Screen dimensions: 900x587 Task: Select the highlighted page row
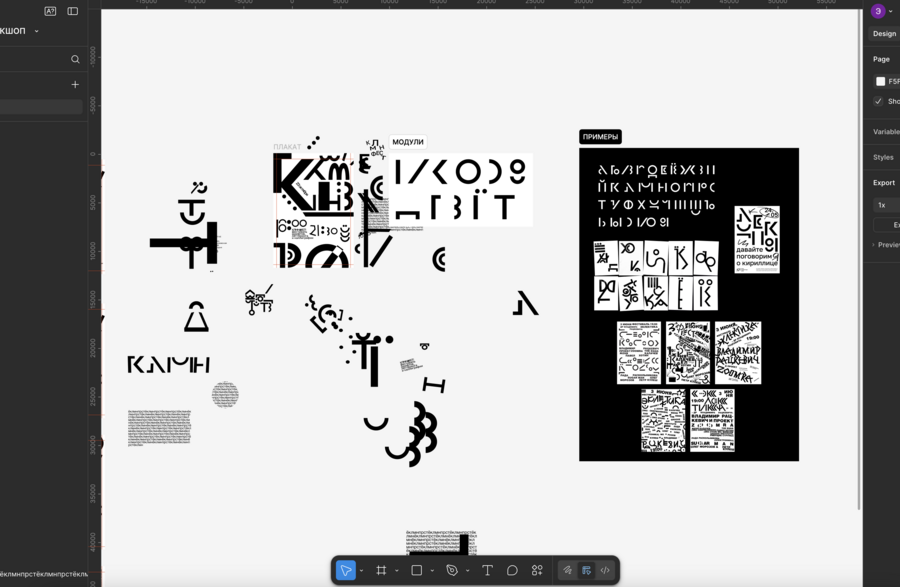tap(41, 107)
